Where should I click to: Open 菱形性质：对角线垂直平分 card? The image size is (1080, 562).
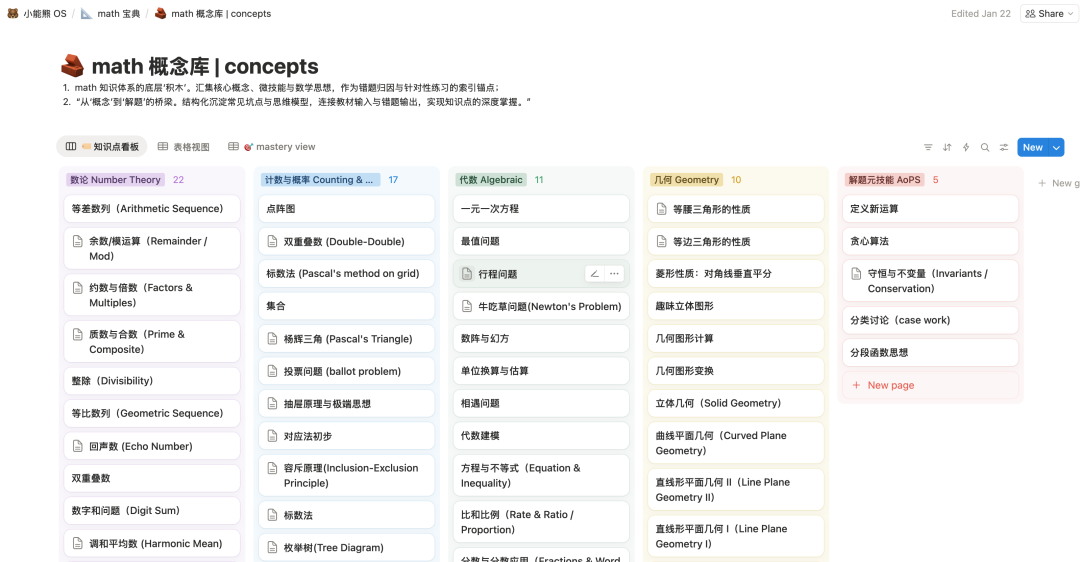click(x=736, y=273)
